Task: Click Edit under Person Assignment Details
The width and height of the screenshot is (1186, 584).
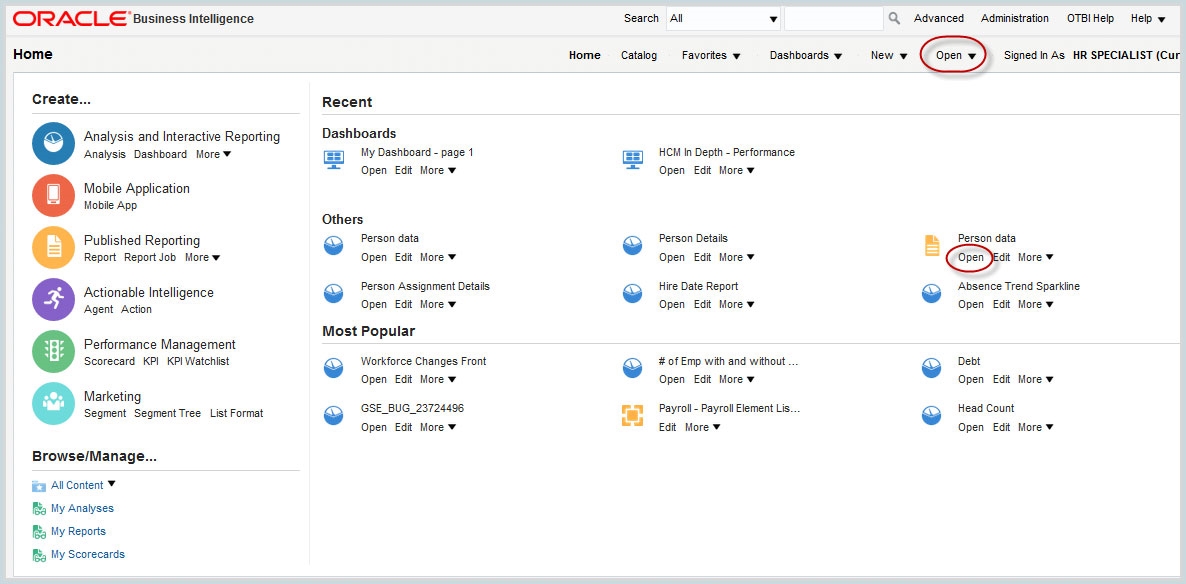Action: (403, 305)
